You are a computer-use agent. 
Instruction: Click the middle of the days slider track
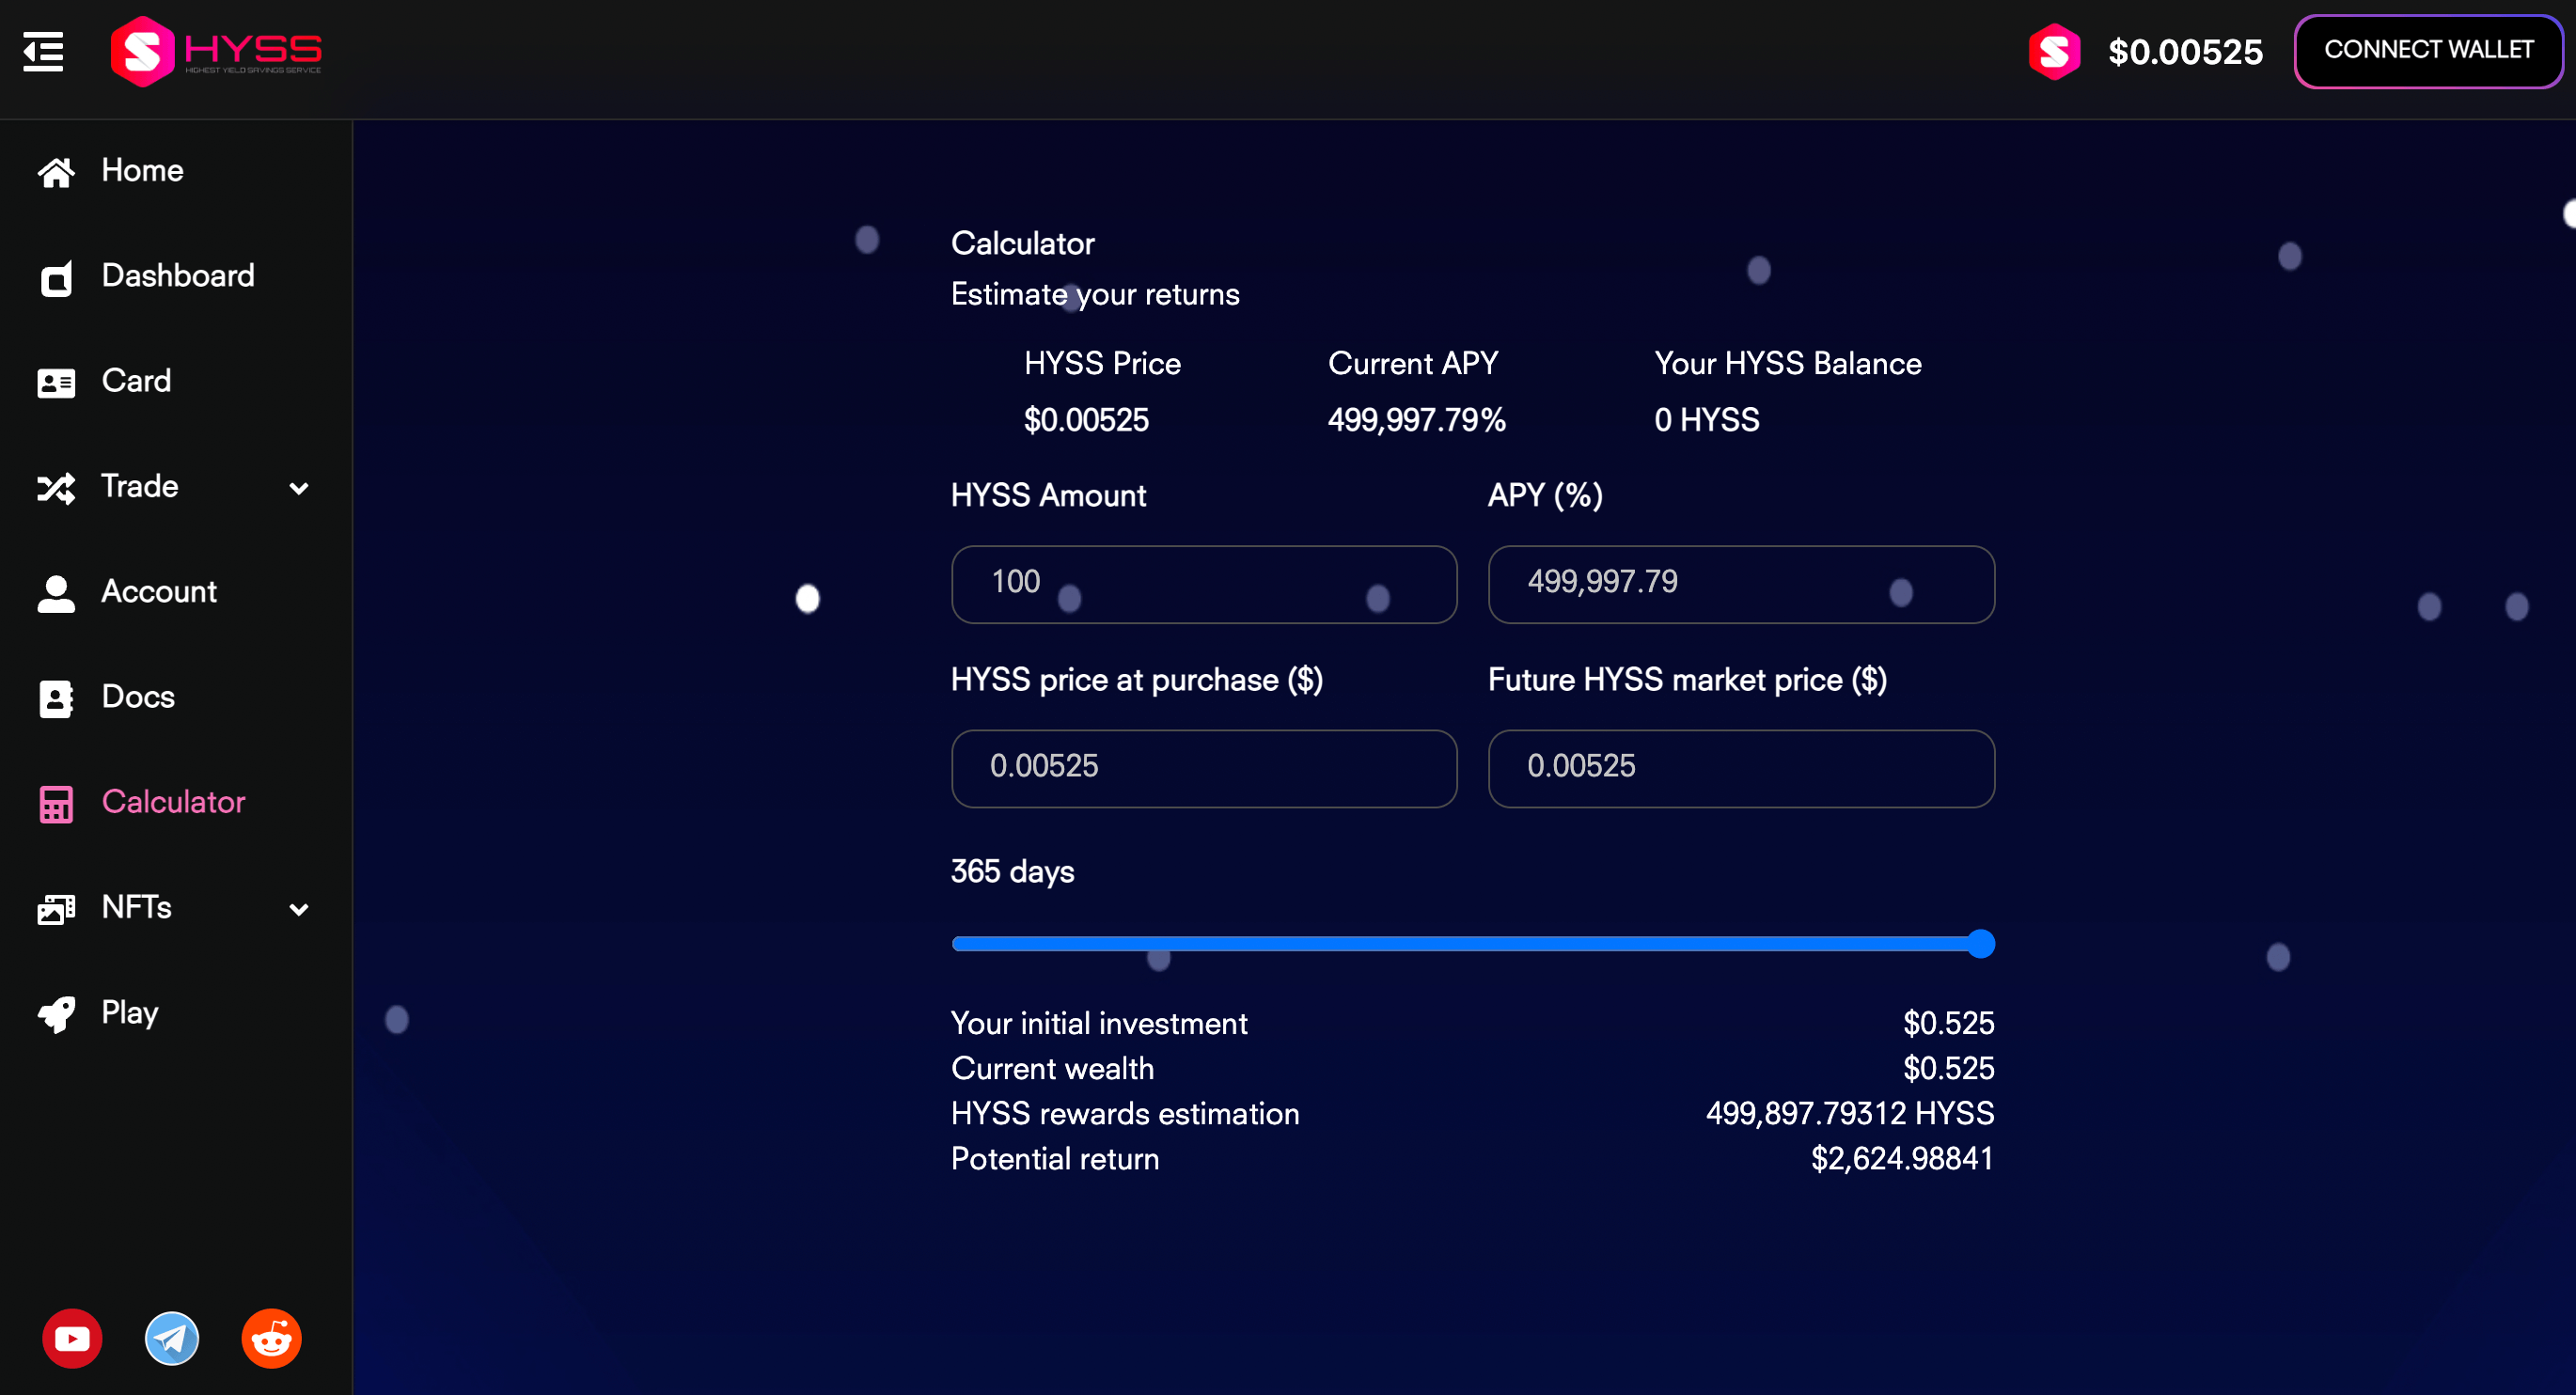click(x=1473, y=944)
